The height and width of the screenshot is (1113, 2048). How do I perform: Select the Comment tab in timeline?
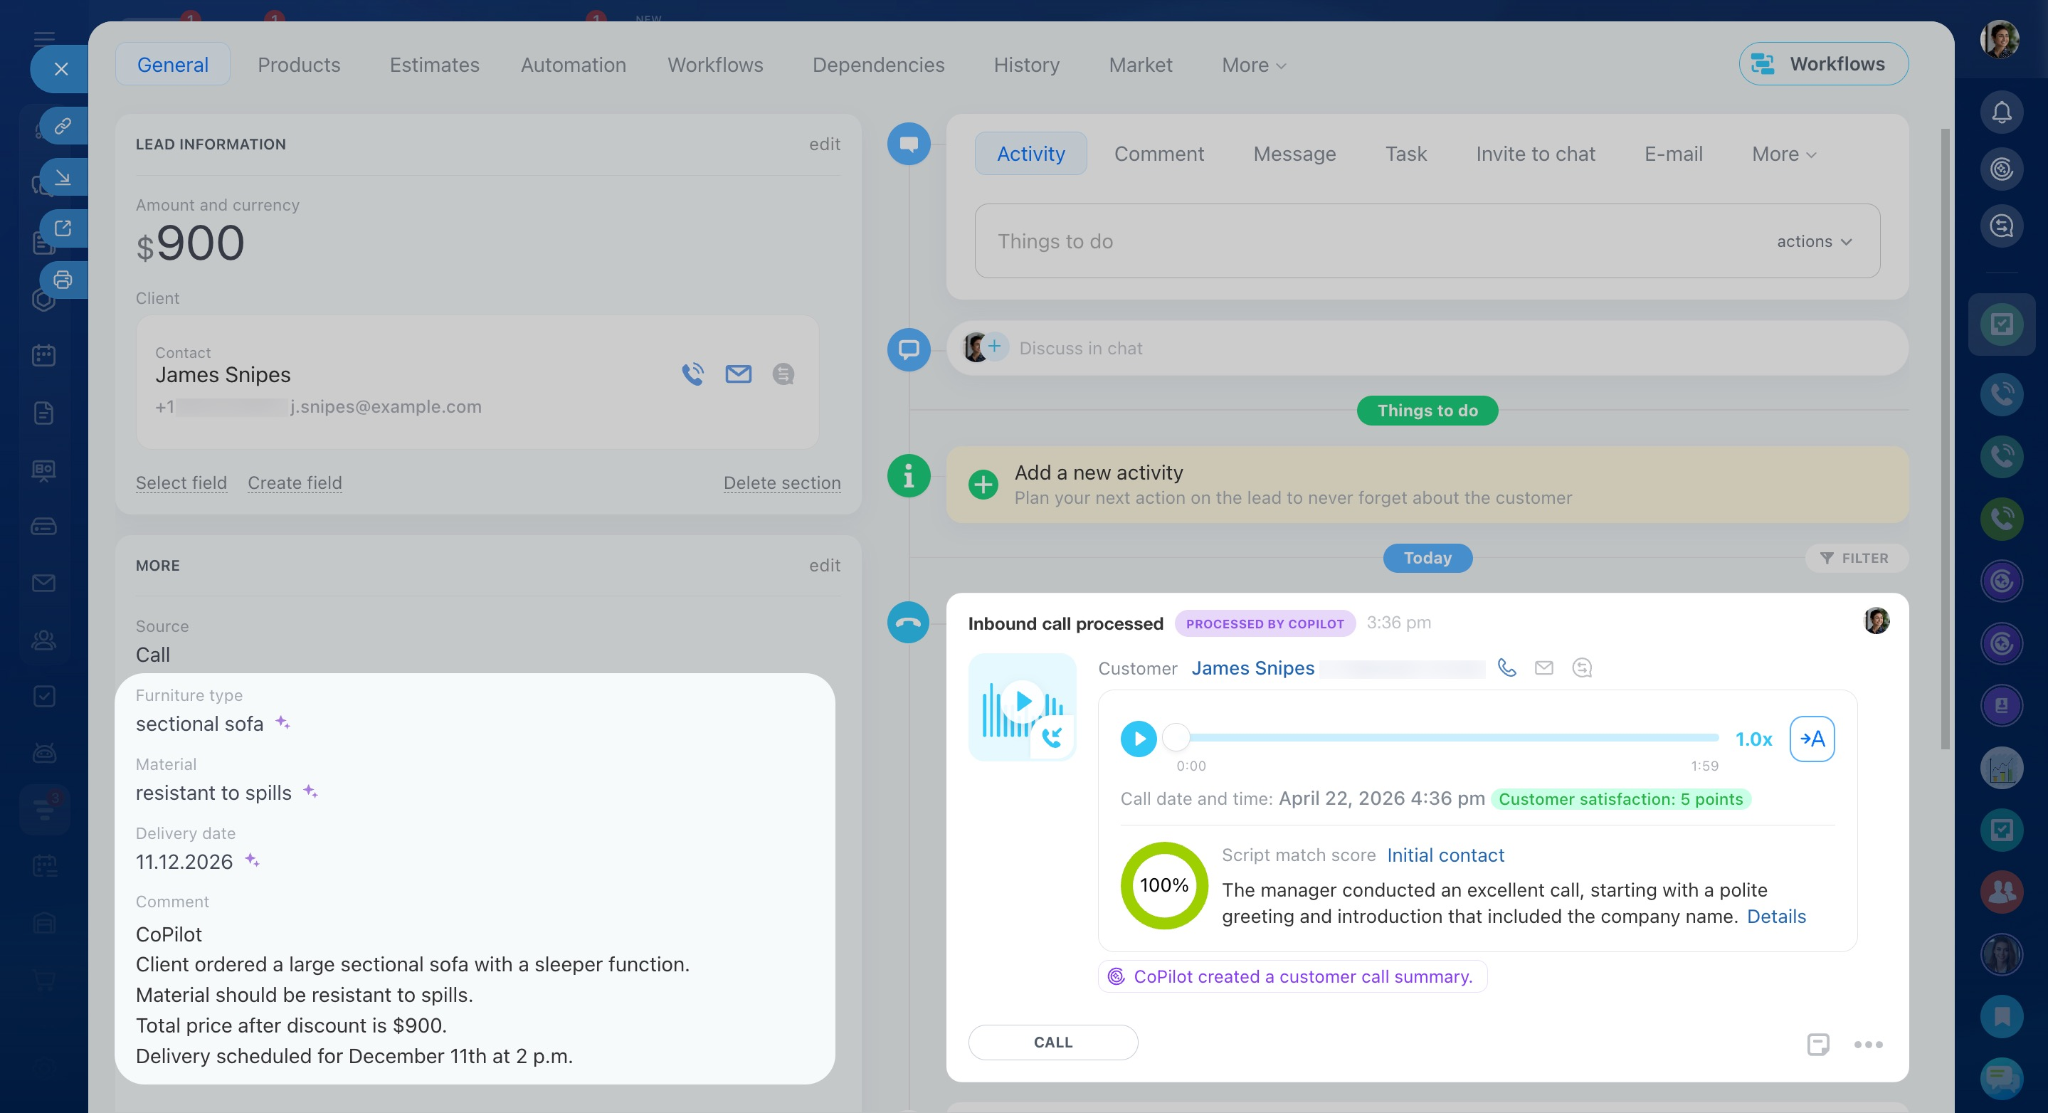tap(1159, 154)
